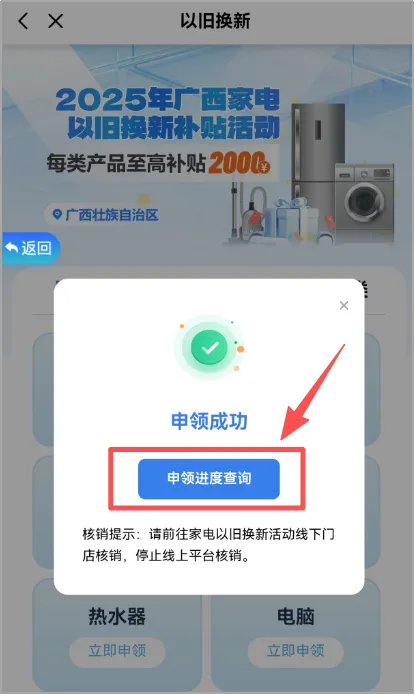The width and height of the screenshot is (415, 695).
Task: Tap 立即申领 under 热水器
Action: (117, 651)
